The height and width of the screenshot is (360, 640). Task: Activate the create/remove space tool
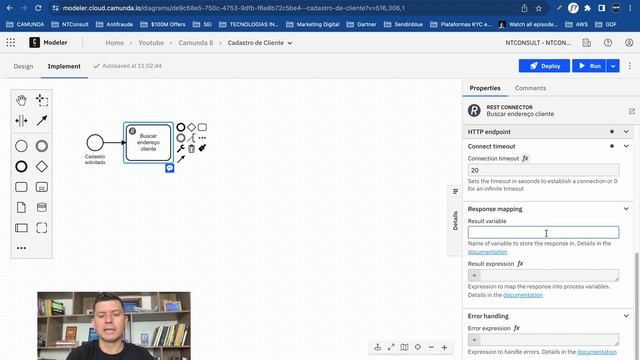[21, 120]
